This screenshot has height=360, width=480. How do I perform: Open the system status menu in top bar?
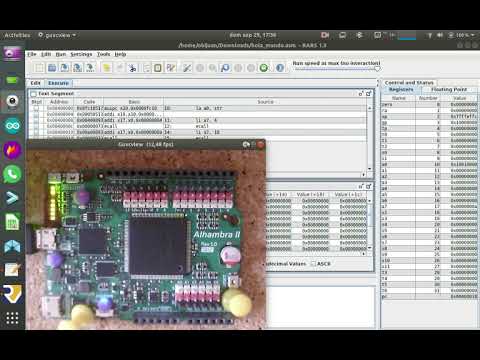tap(451, 35)
